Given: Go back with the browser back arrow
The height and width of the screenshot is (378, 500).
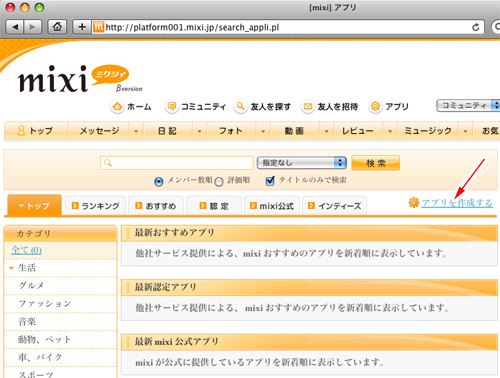Looking at the screenshot, I should (x=15, y=27).
